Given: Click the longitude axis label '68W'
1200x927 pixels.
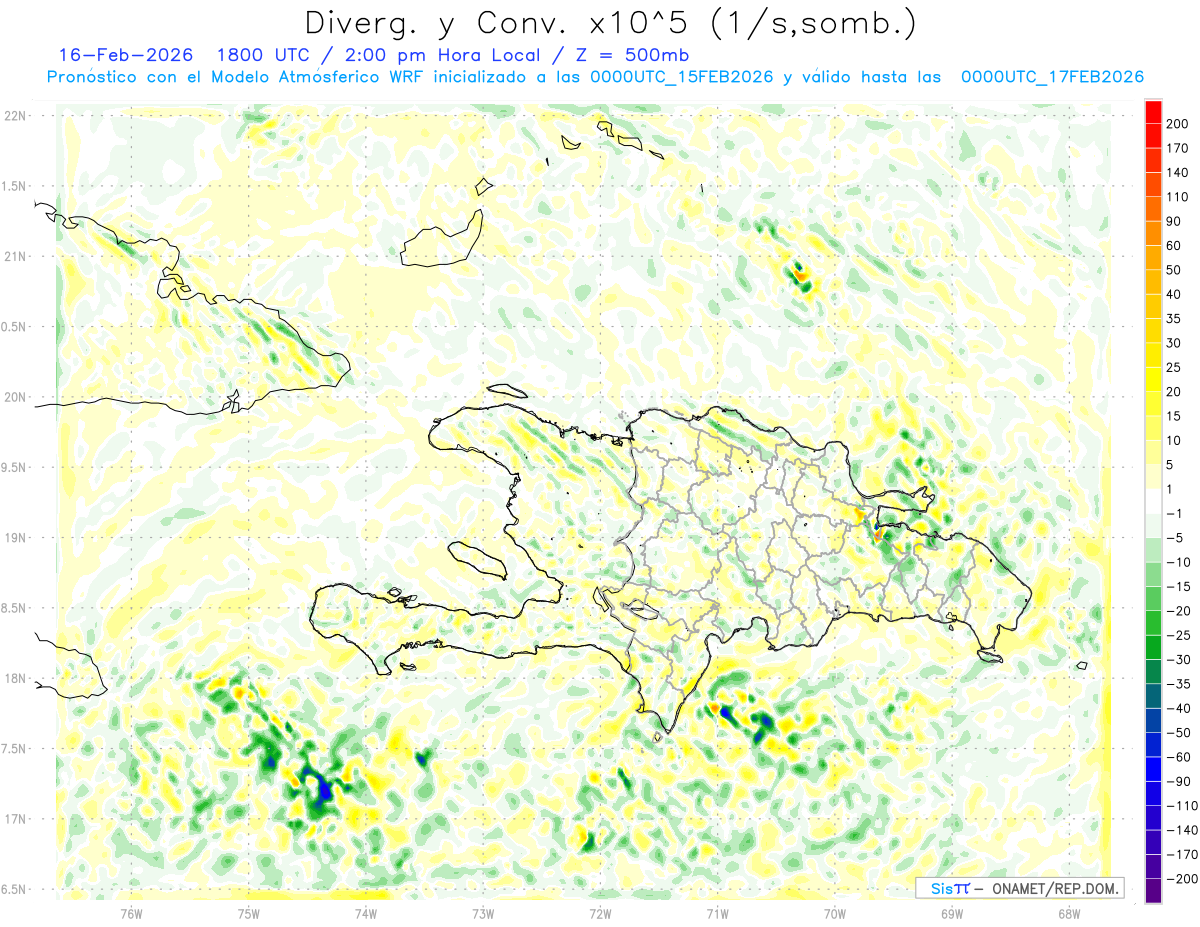Looking at the screenshot, I should click(x=1069, y=913).
